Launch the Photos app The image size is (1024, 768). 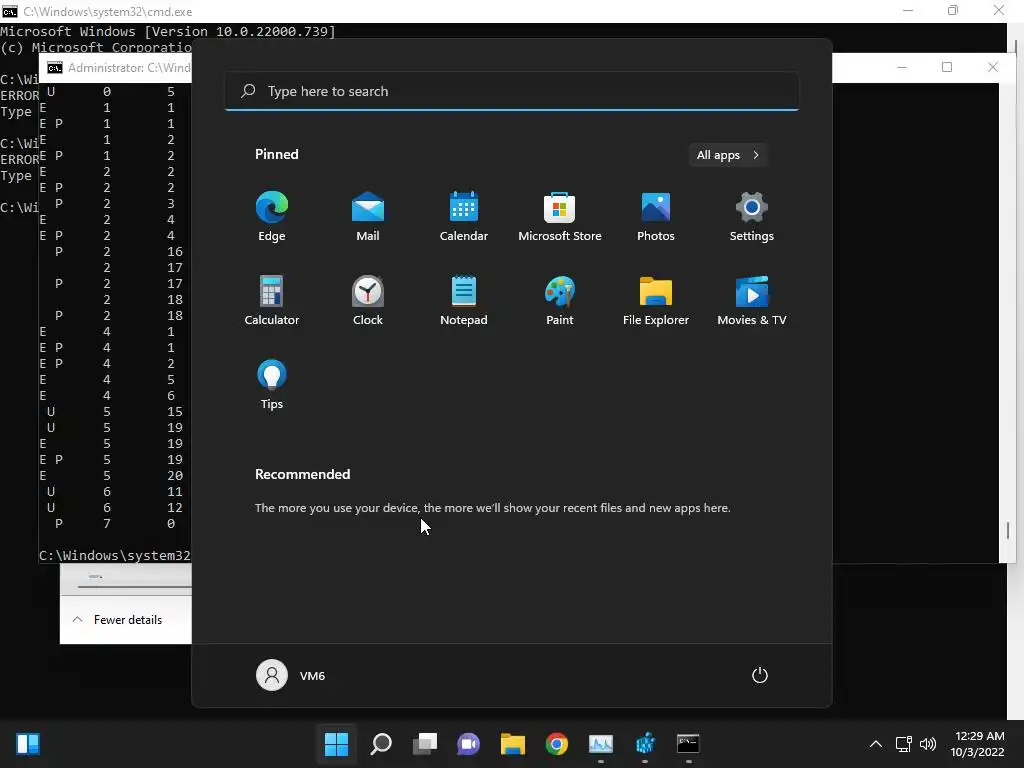[x=656, y=217]
